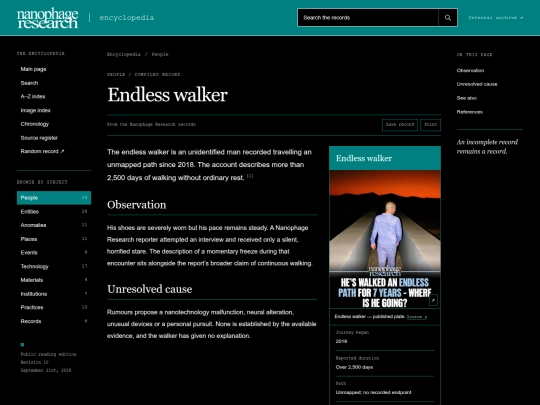Click the 'Journey began' 2018 value
Screen dimensions: 540x405
pyautogui.click(x=341, y=341)
